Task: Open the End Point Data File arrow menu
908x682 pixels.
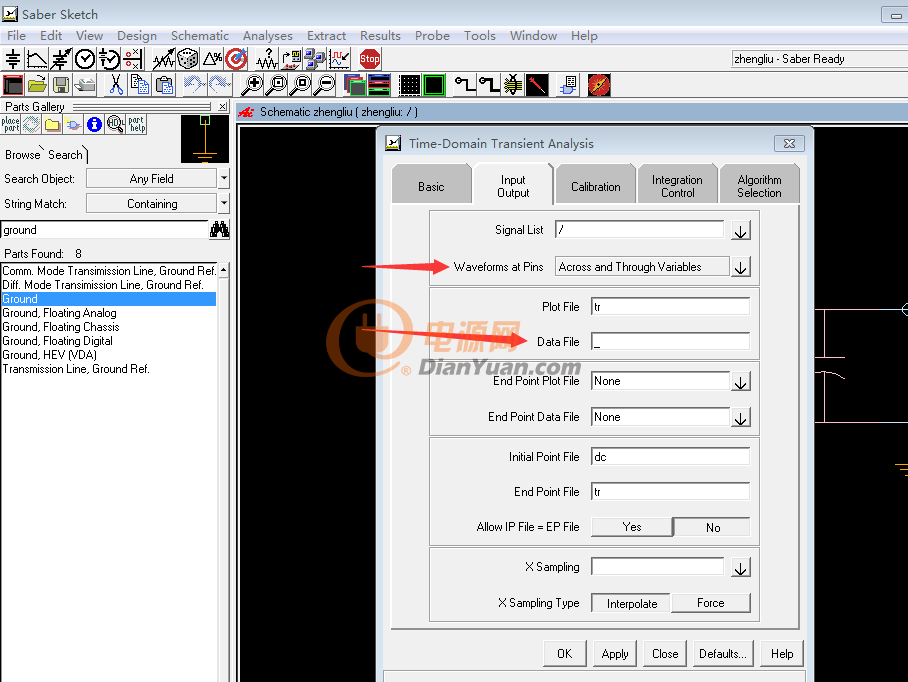Action: pyautogui.click(x=741, y=417)
